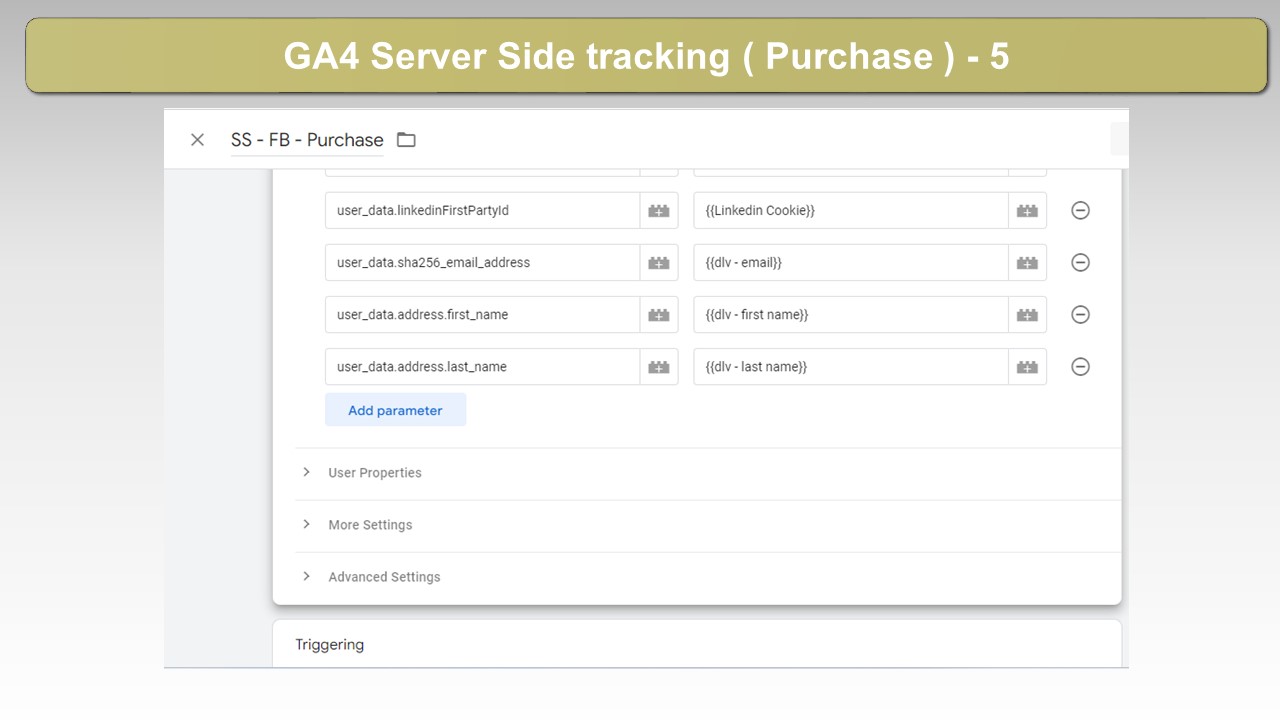This screenshot has height=720, width=1280.
Task: Remove the sha256_email_address parameter row
Action: [x=1080, y=263]
